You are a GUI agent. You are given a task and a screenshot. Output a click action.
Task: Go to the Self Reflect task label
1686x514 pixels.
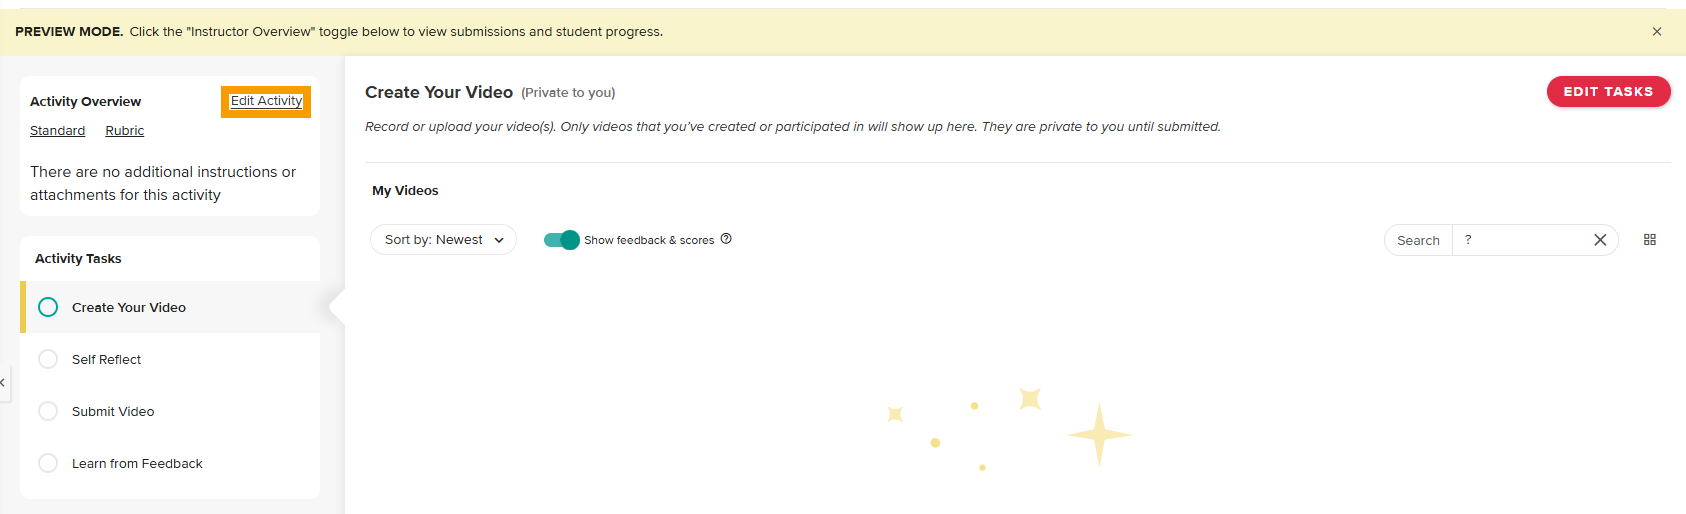(x=106, y=359)
